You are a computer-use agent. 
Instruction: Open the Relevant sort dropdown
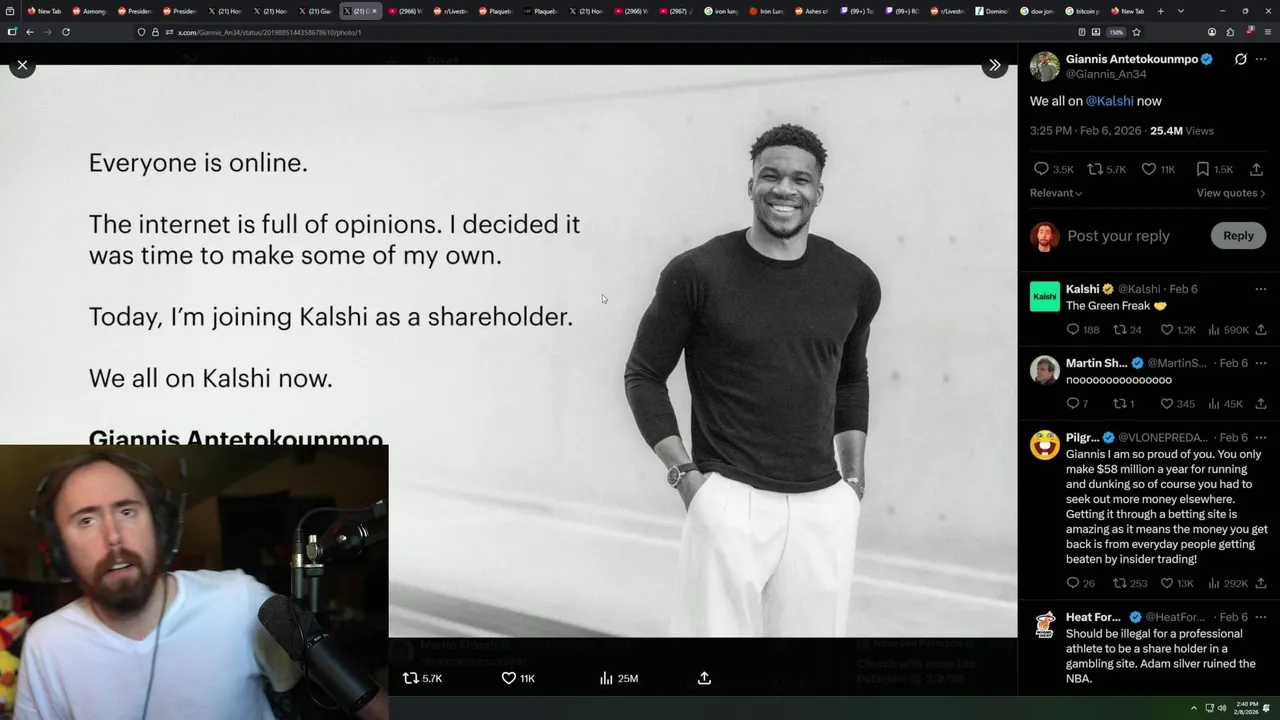point(1056,193)
